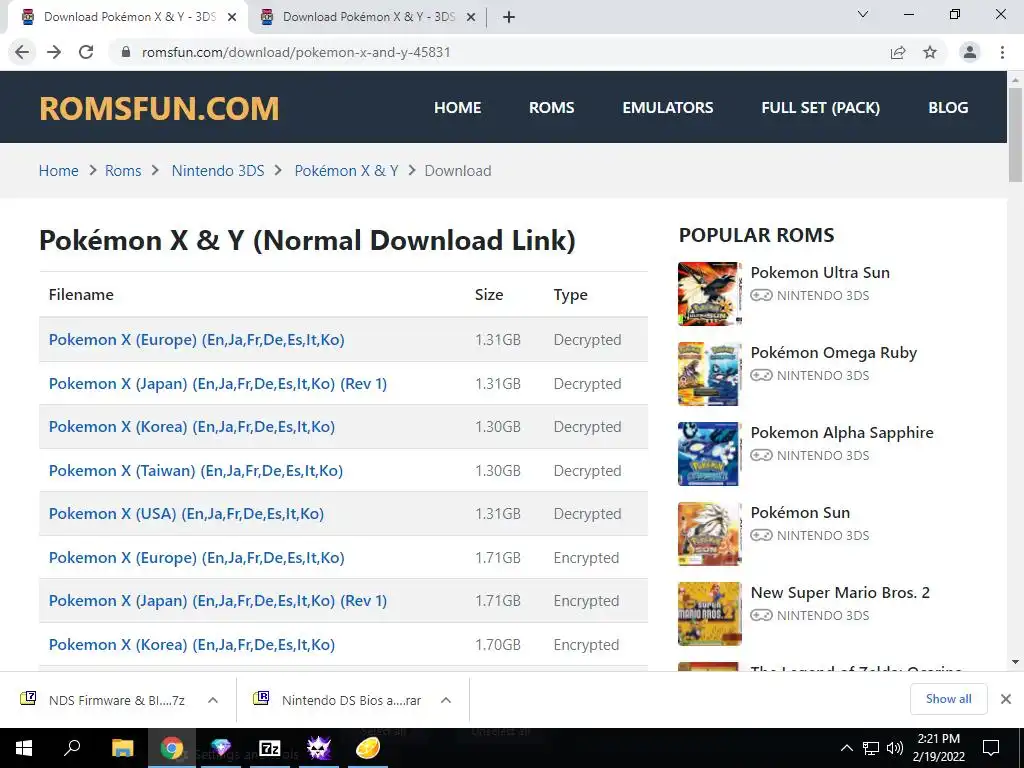1024x768 pixels.
Task: Open the FULL SET (PACK) navigation item
Action: (820, 108)
